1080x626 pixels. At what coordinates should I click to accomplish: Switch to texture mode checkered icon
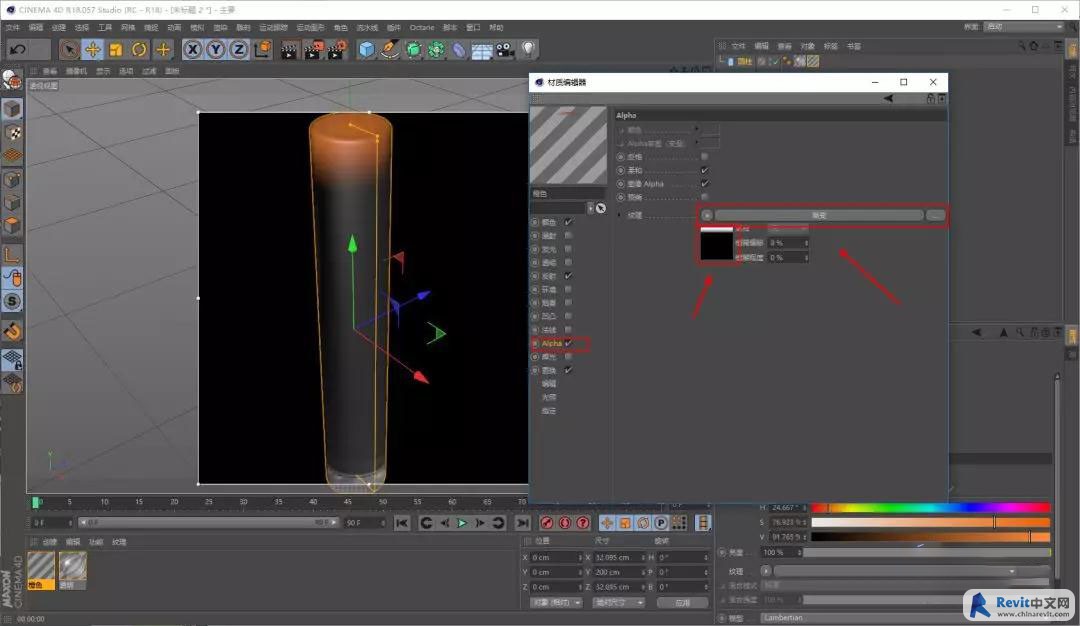(x=12, y=132)
